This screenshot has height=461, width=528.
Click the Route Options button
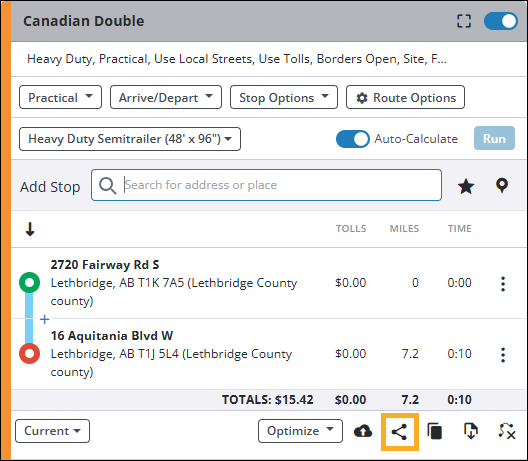point(405,97)
